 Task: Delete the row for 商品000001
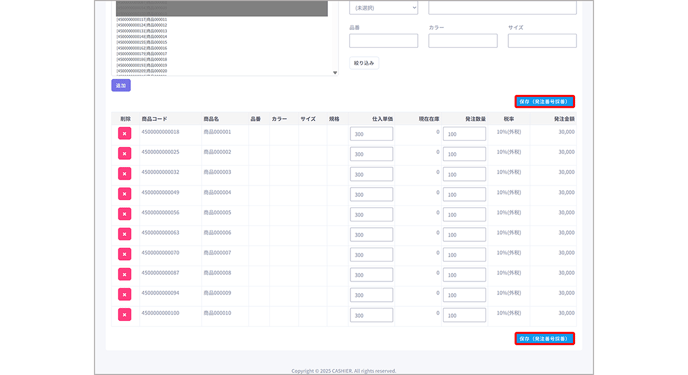pyautogui.click(x=125, y=133)
